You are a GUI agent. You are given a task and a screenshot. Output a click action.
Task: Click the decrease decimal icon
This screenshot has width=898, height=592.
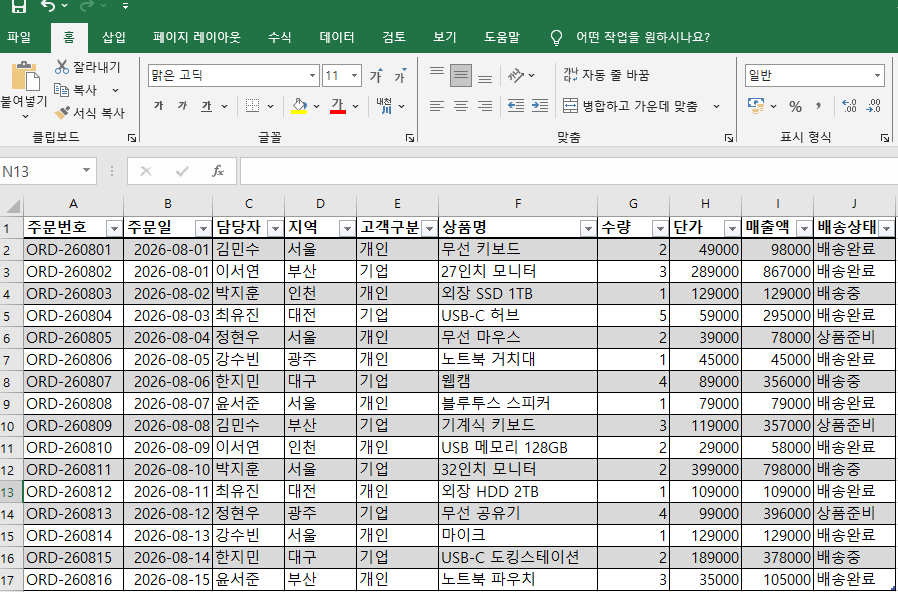(x=874, y=106)
